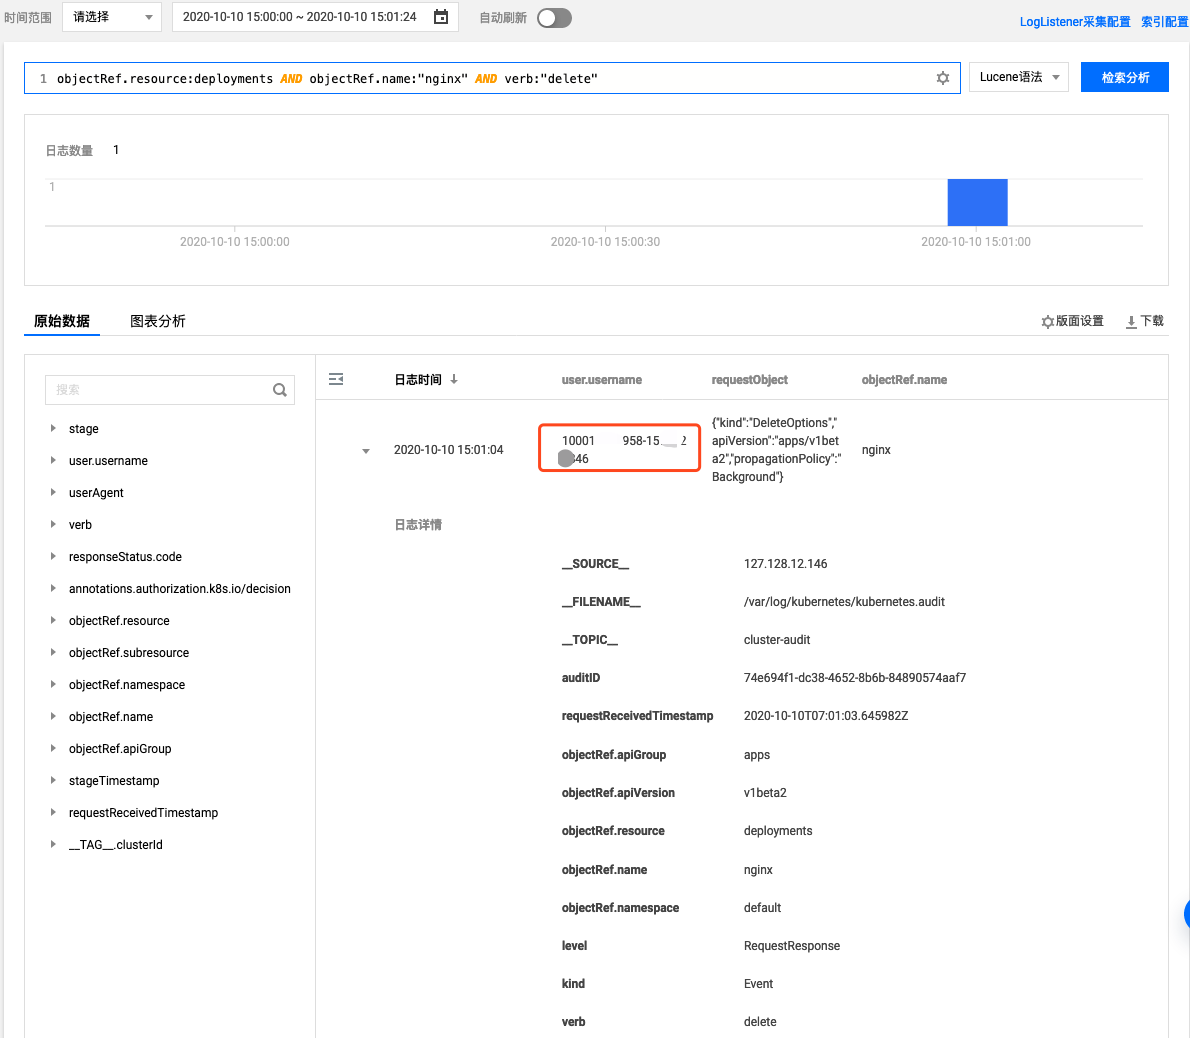Click the collapse field list icon
The width and height of the screenshot is (1190, 1038).
coord(336,379)
